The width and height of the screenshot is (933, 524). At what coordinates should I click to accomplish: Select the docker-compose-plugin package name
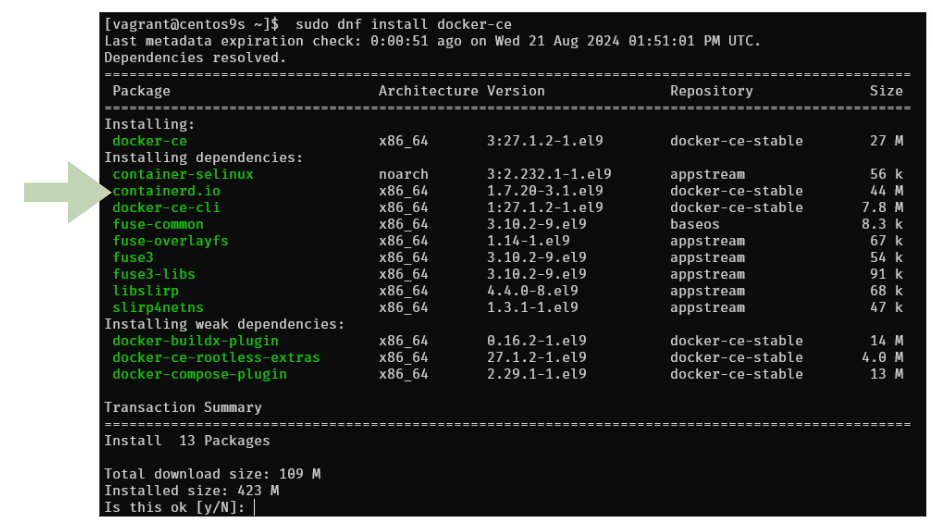point(199,374)
